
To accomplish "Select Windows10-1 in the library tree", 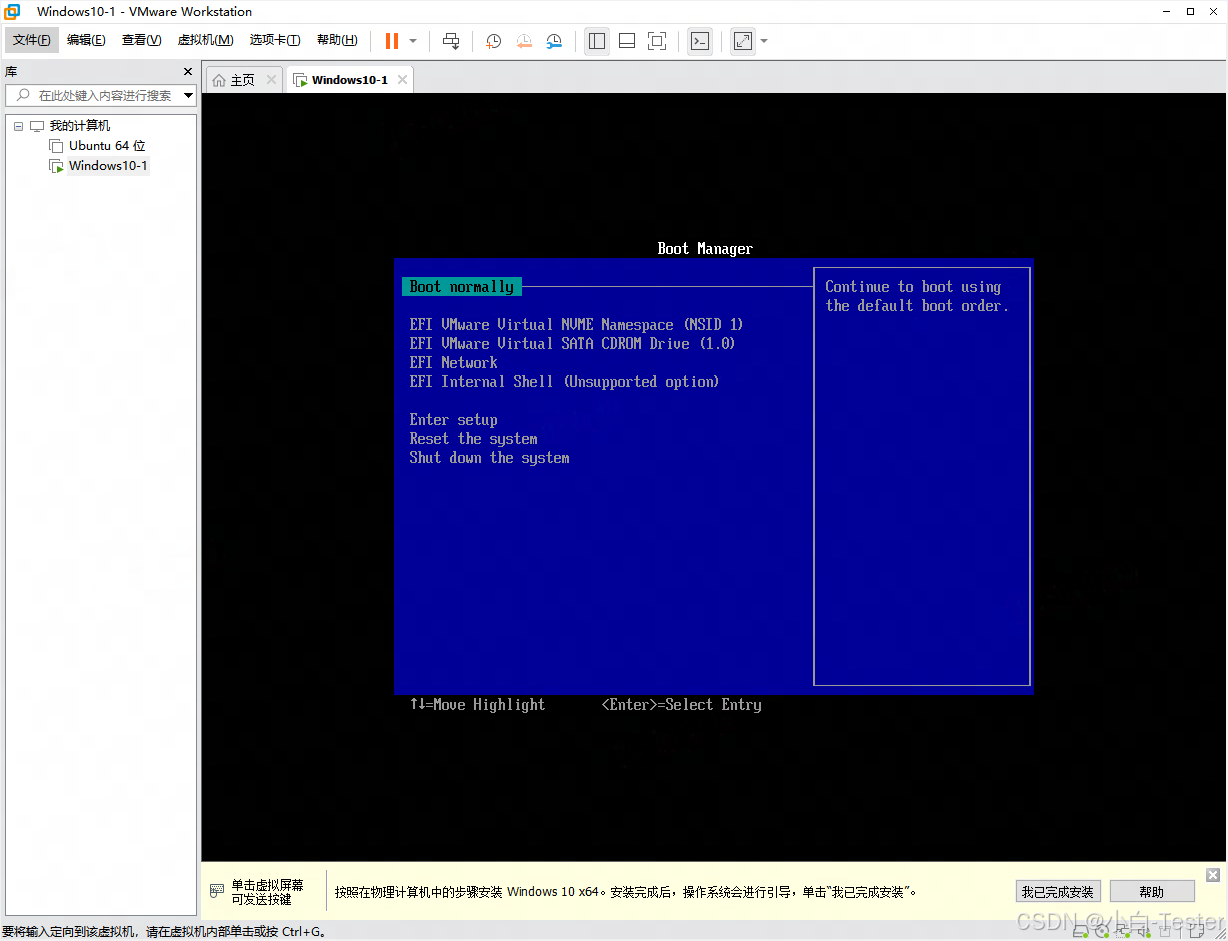I will [x=108, y=166].
